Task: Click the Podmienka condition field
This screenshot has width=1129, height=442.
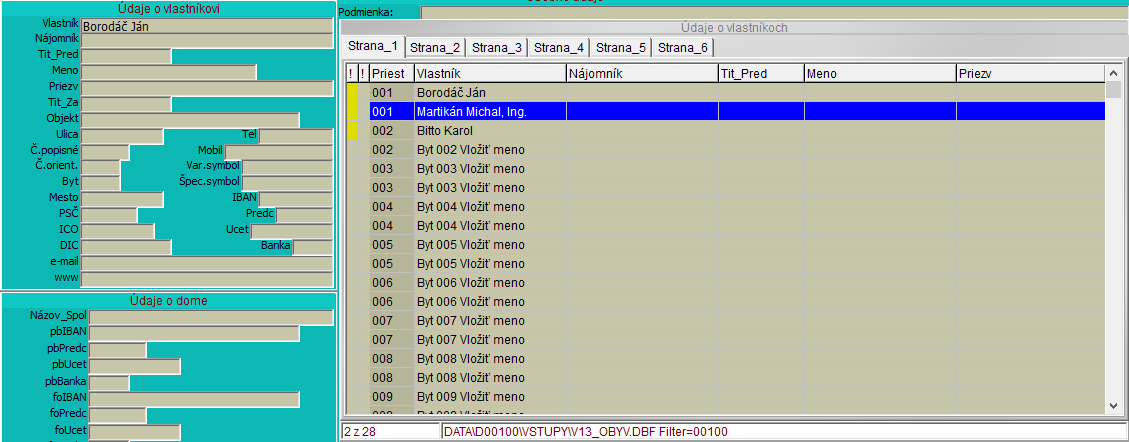Action: click(x=775, y=12)
